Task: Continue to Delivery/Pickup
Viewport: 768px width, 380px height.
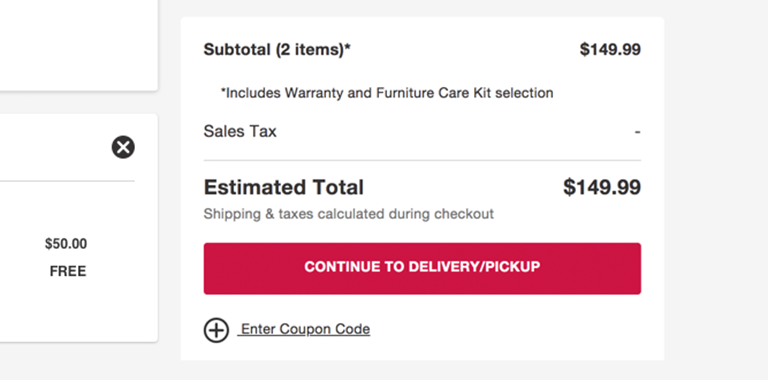Action: [x=422, y=268]
